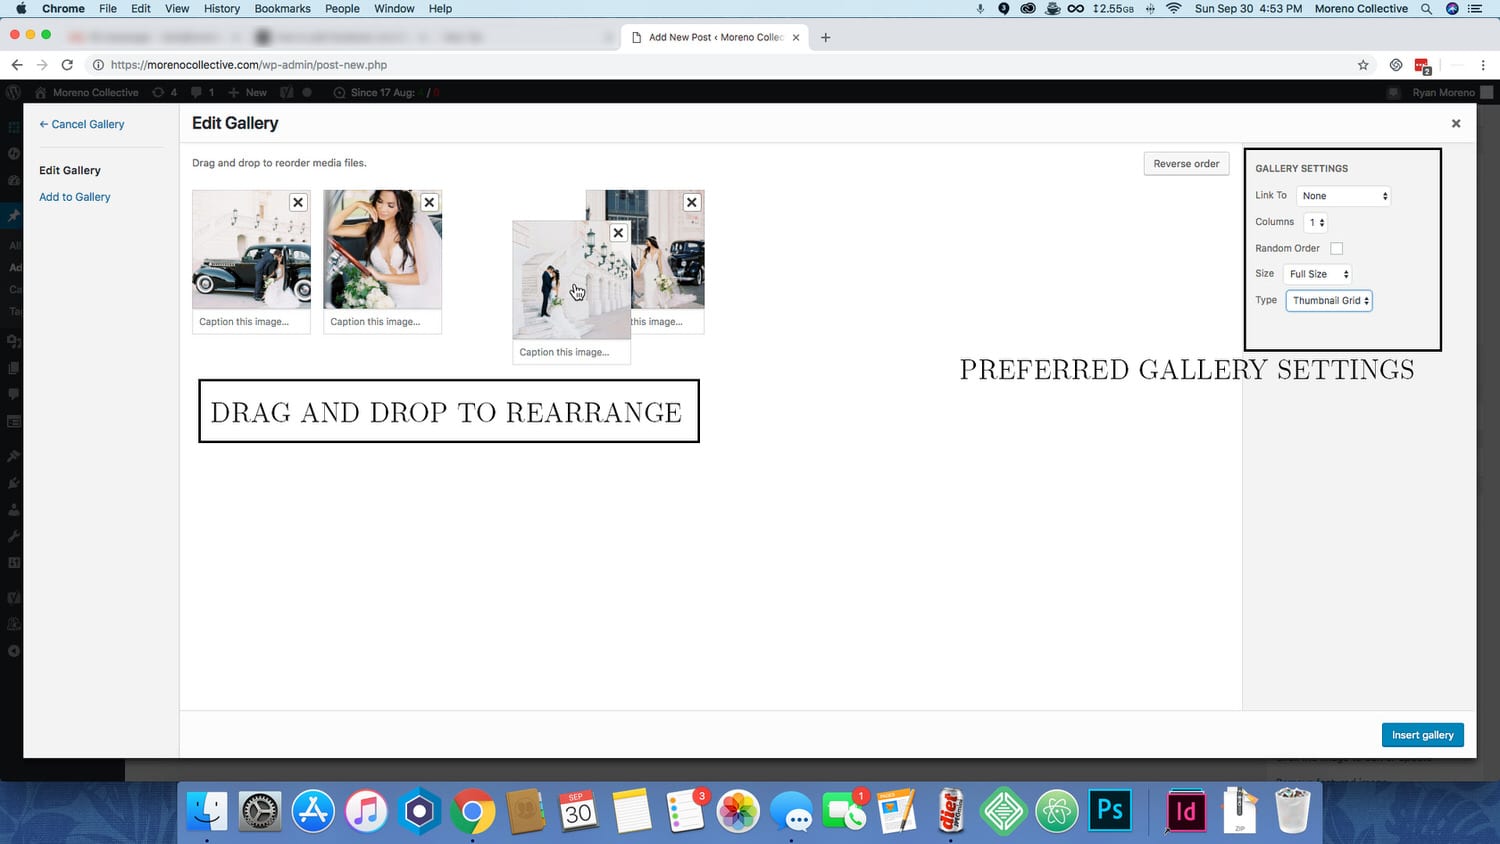Go to Add to Gallery

(75, 197)
